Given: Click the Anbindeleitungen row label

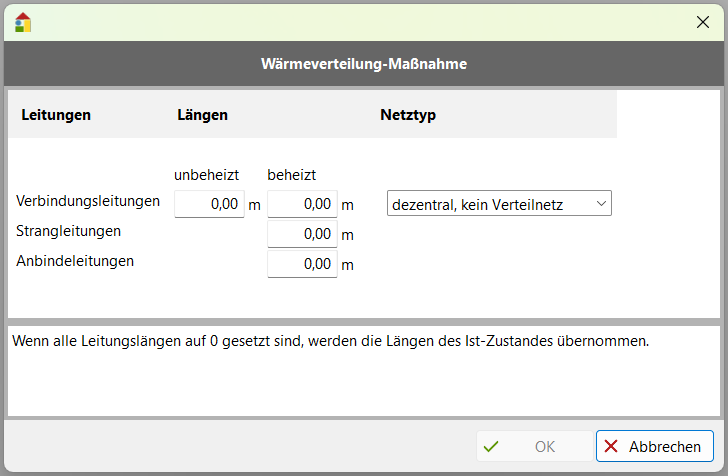Looking at the screenshot, I should [75, 261].
